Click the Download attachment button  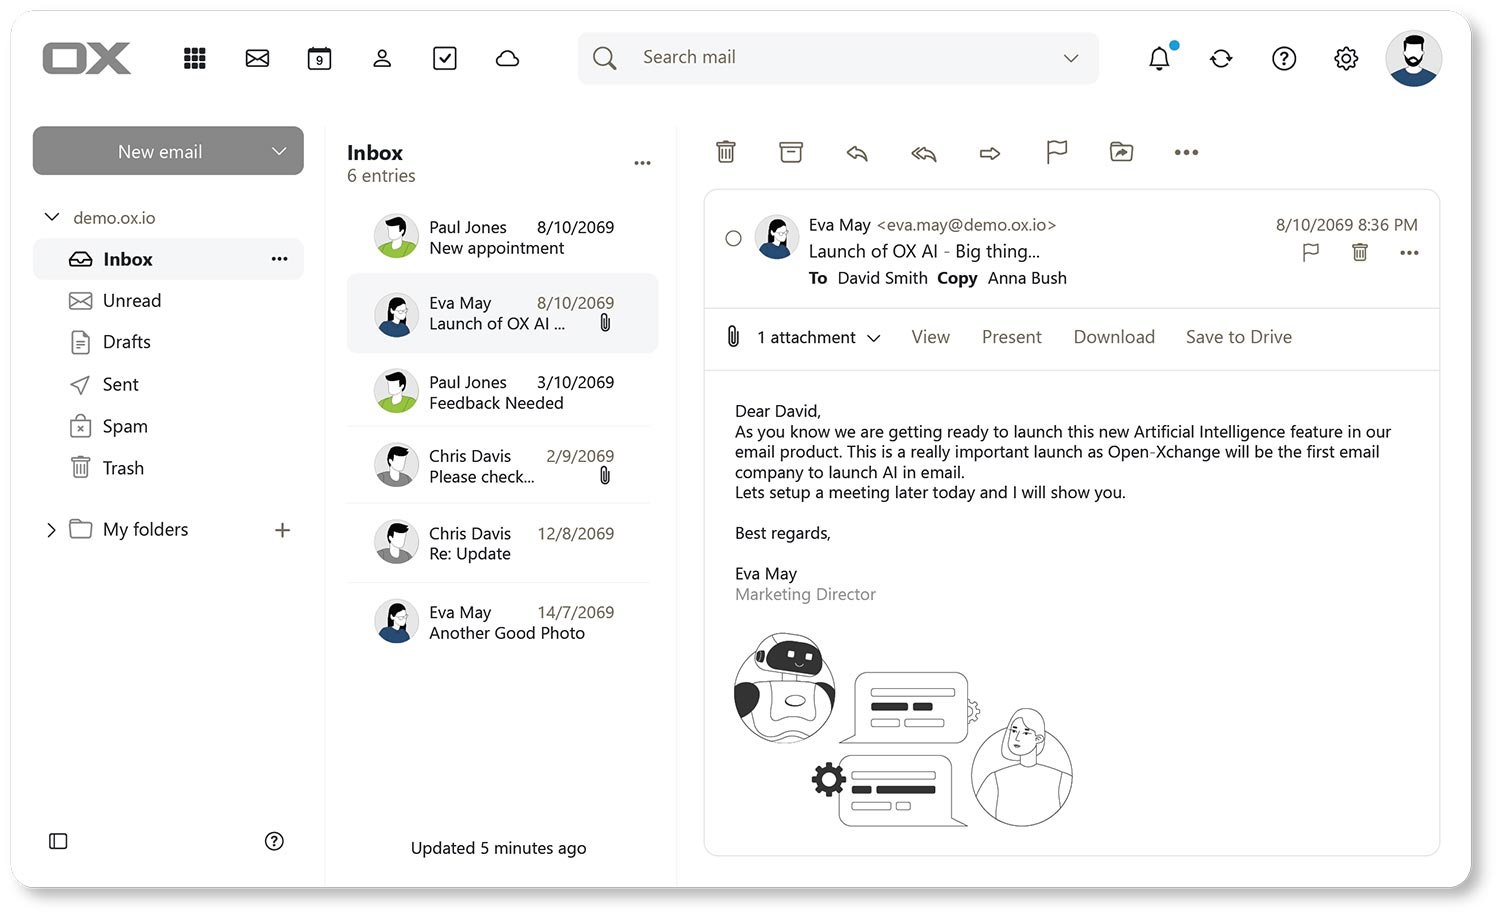(x=1113, y=337)
